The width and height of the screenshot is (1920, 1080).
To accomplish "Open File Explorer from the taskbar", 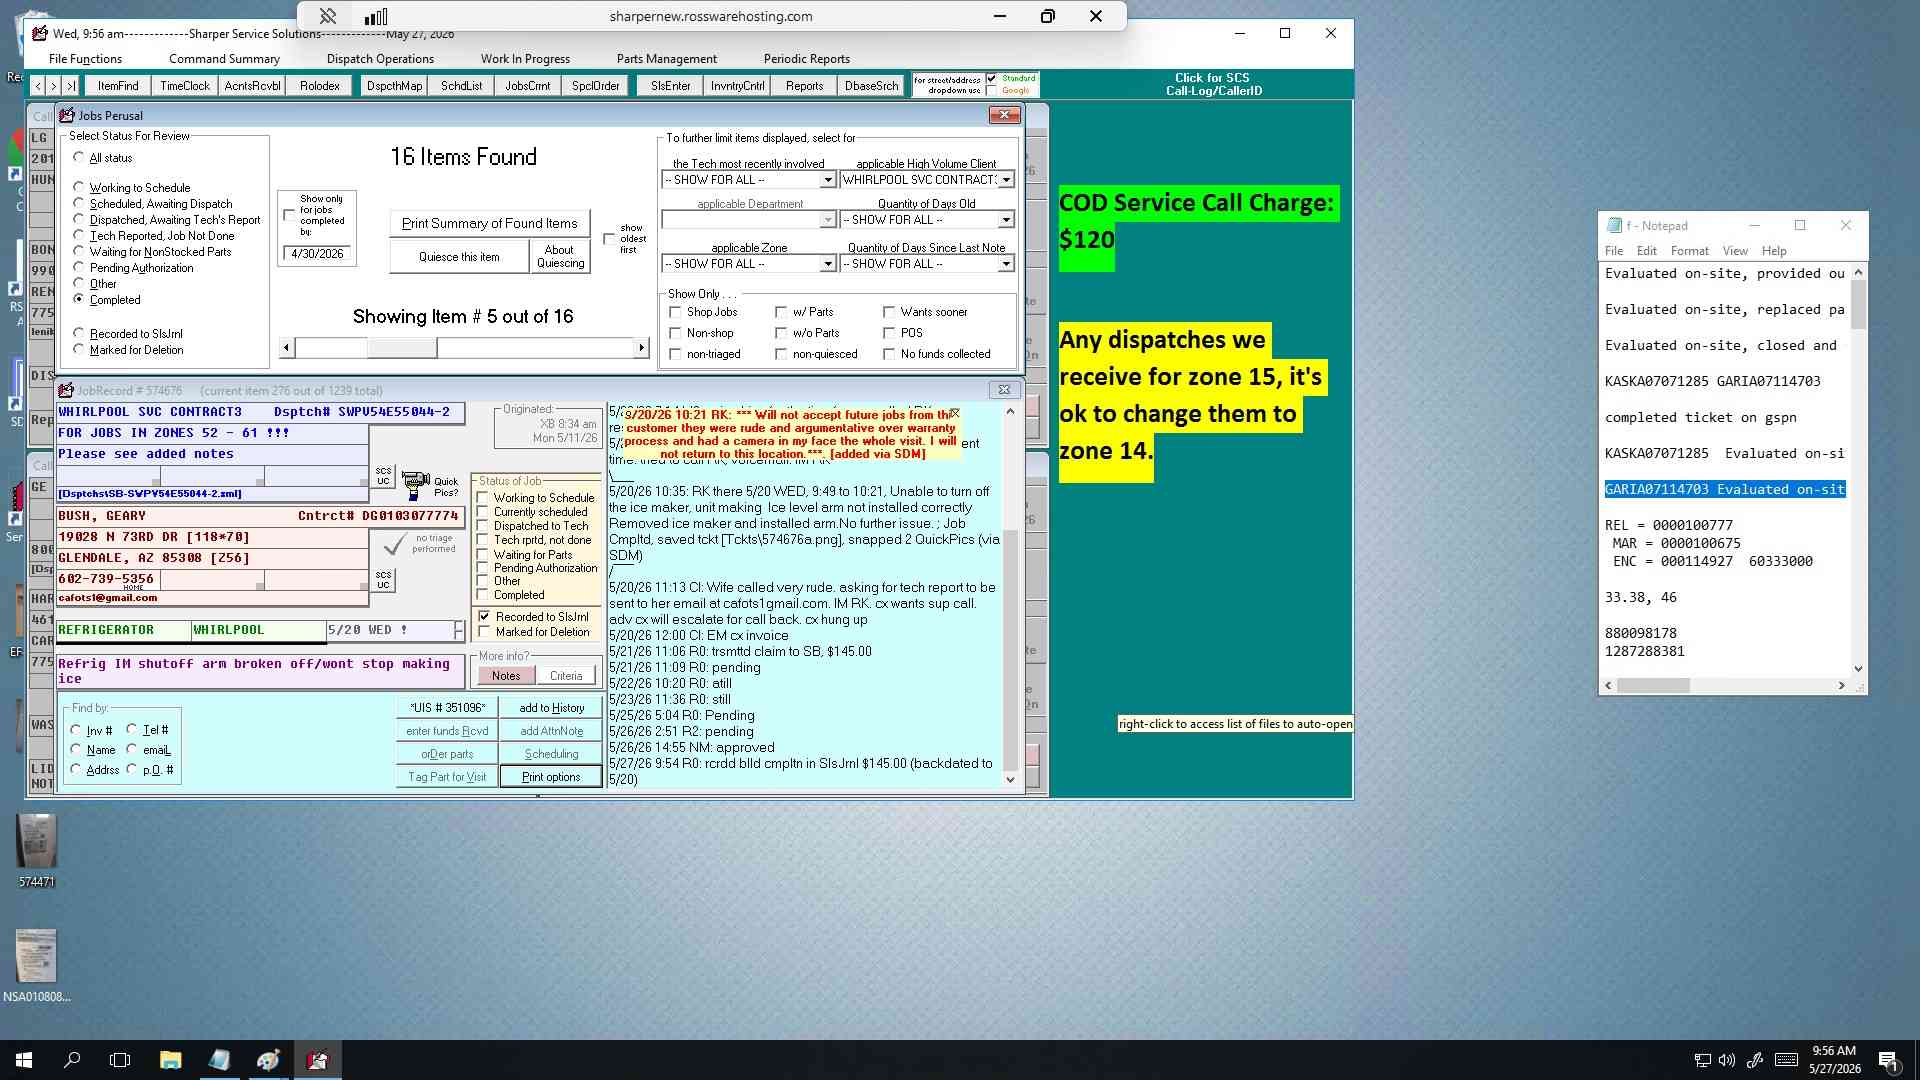I will click(170, 1060).
